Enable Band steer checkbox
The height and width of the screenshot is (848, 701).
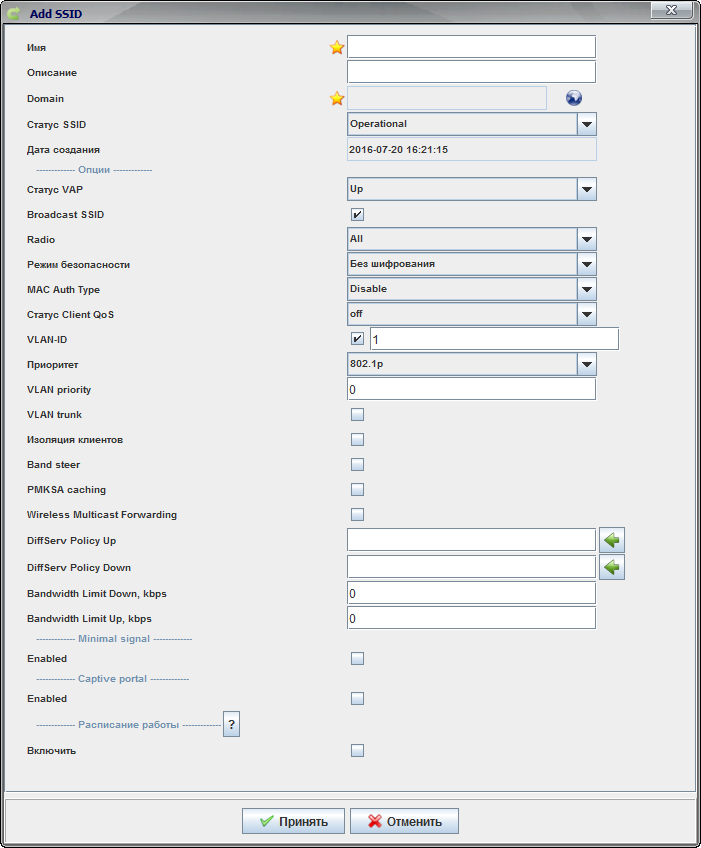coord(357,464)
